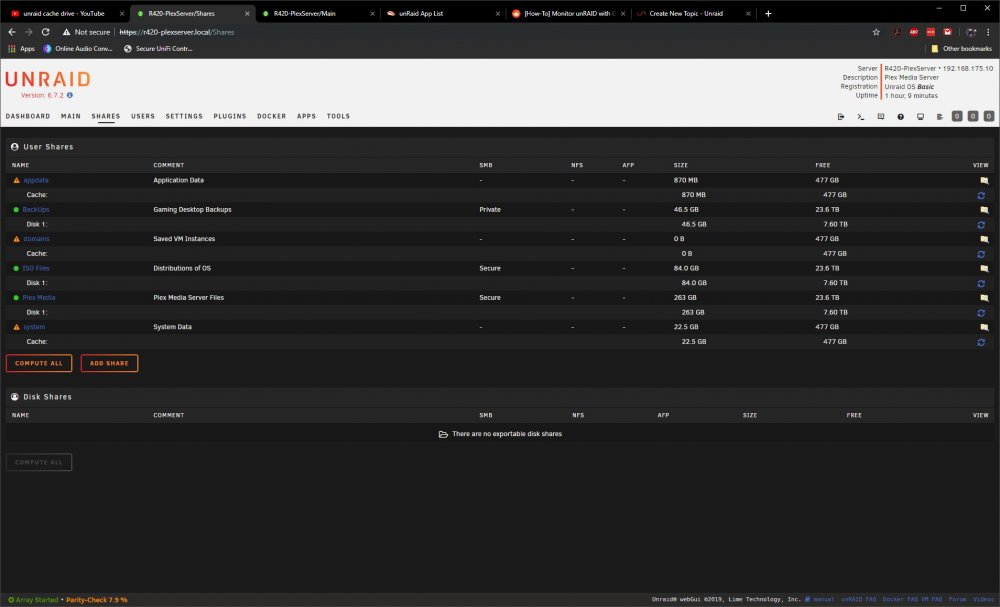Select the Shares menu item
Viewport: 1000px width, 607px height.
point(105,117)
